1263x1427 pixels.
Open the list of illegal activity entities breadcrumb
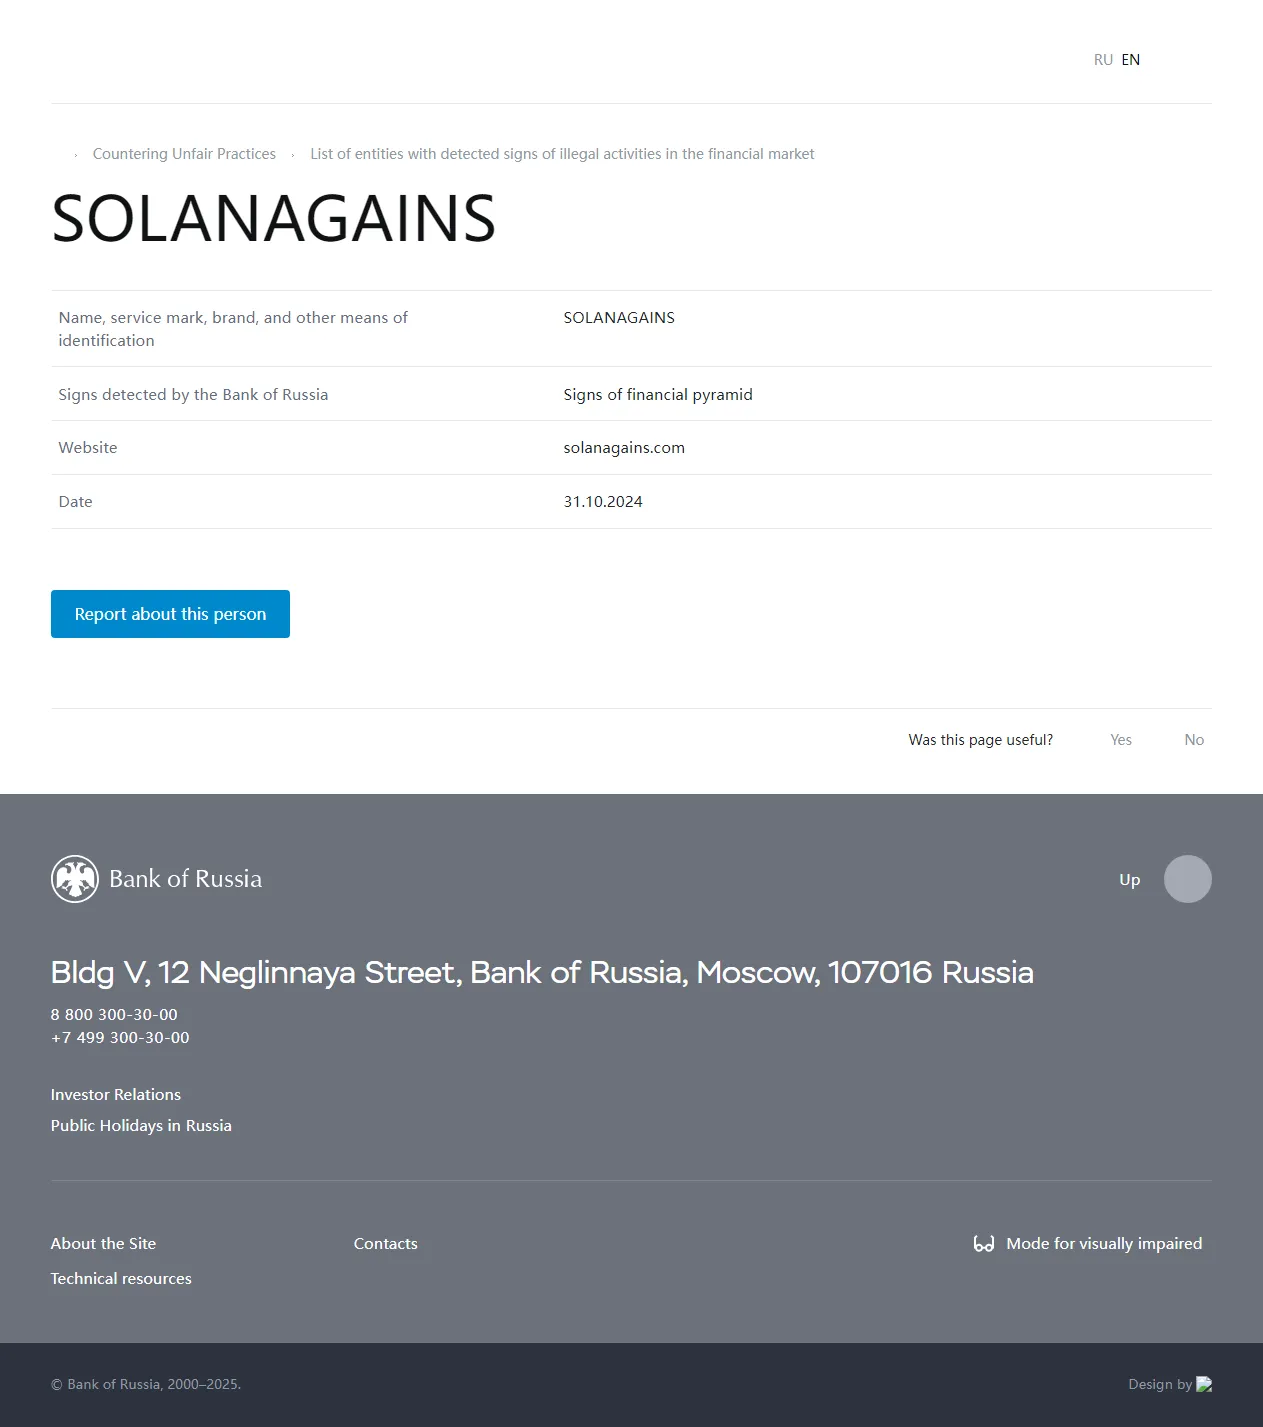click(x=562, y=154)
